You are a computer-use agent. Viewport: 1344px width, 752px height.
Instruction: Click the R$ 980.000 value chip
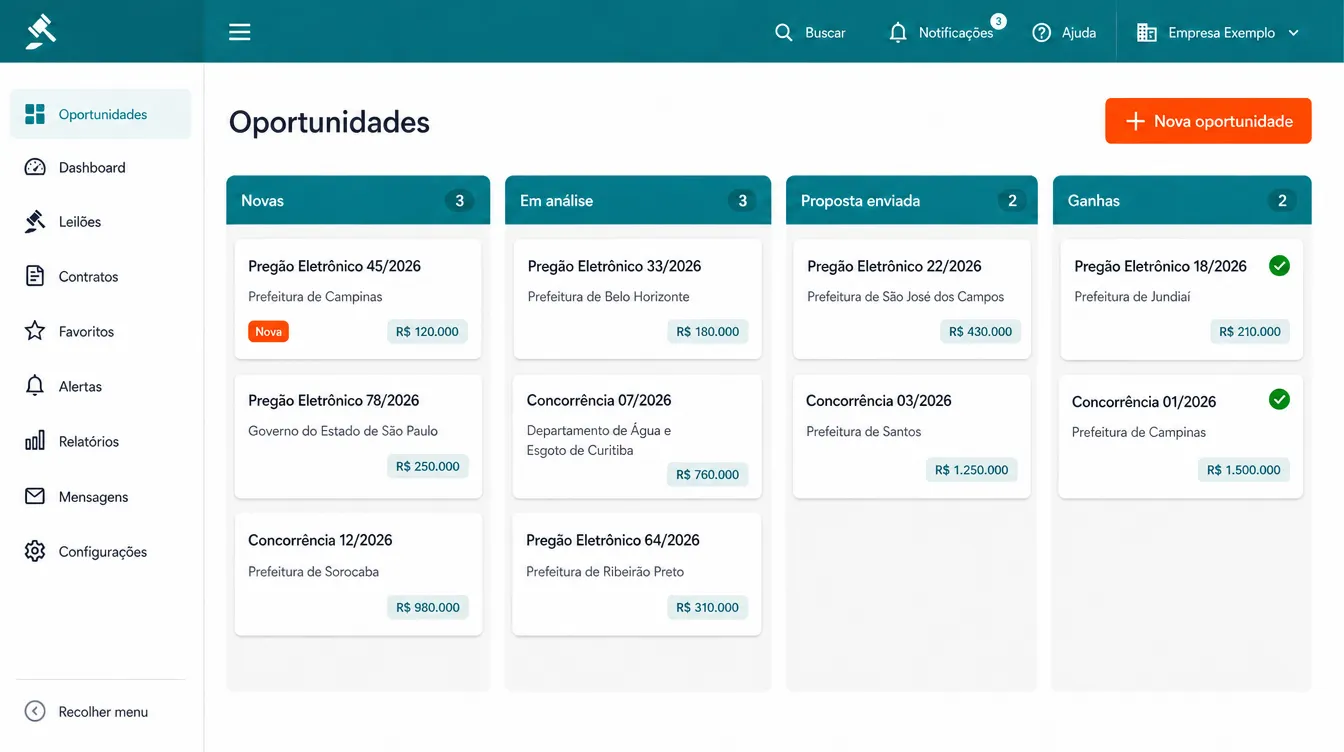click(428, 607)
